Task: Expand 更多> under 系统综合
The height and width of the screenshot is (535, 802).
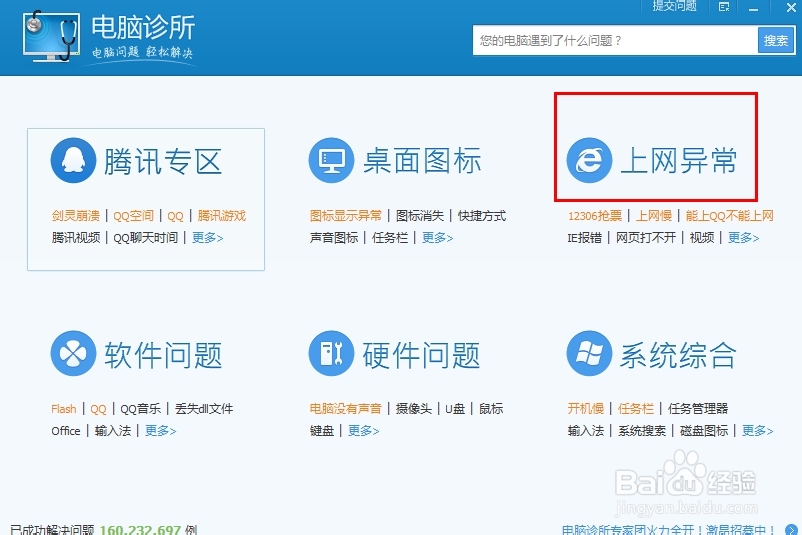Action: pos(758,431)
